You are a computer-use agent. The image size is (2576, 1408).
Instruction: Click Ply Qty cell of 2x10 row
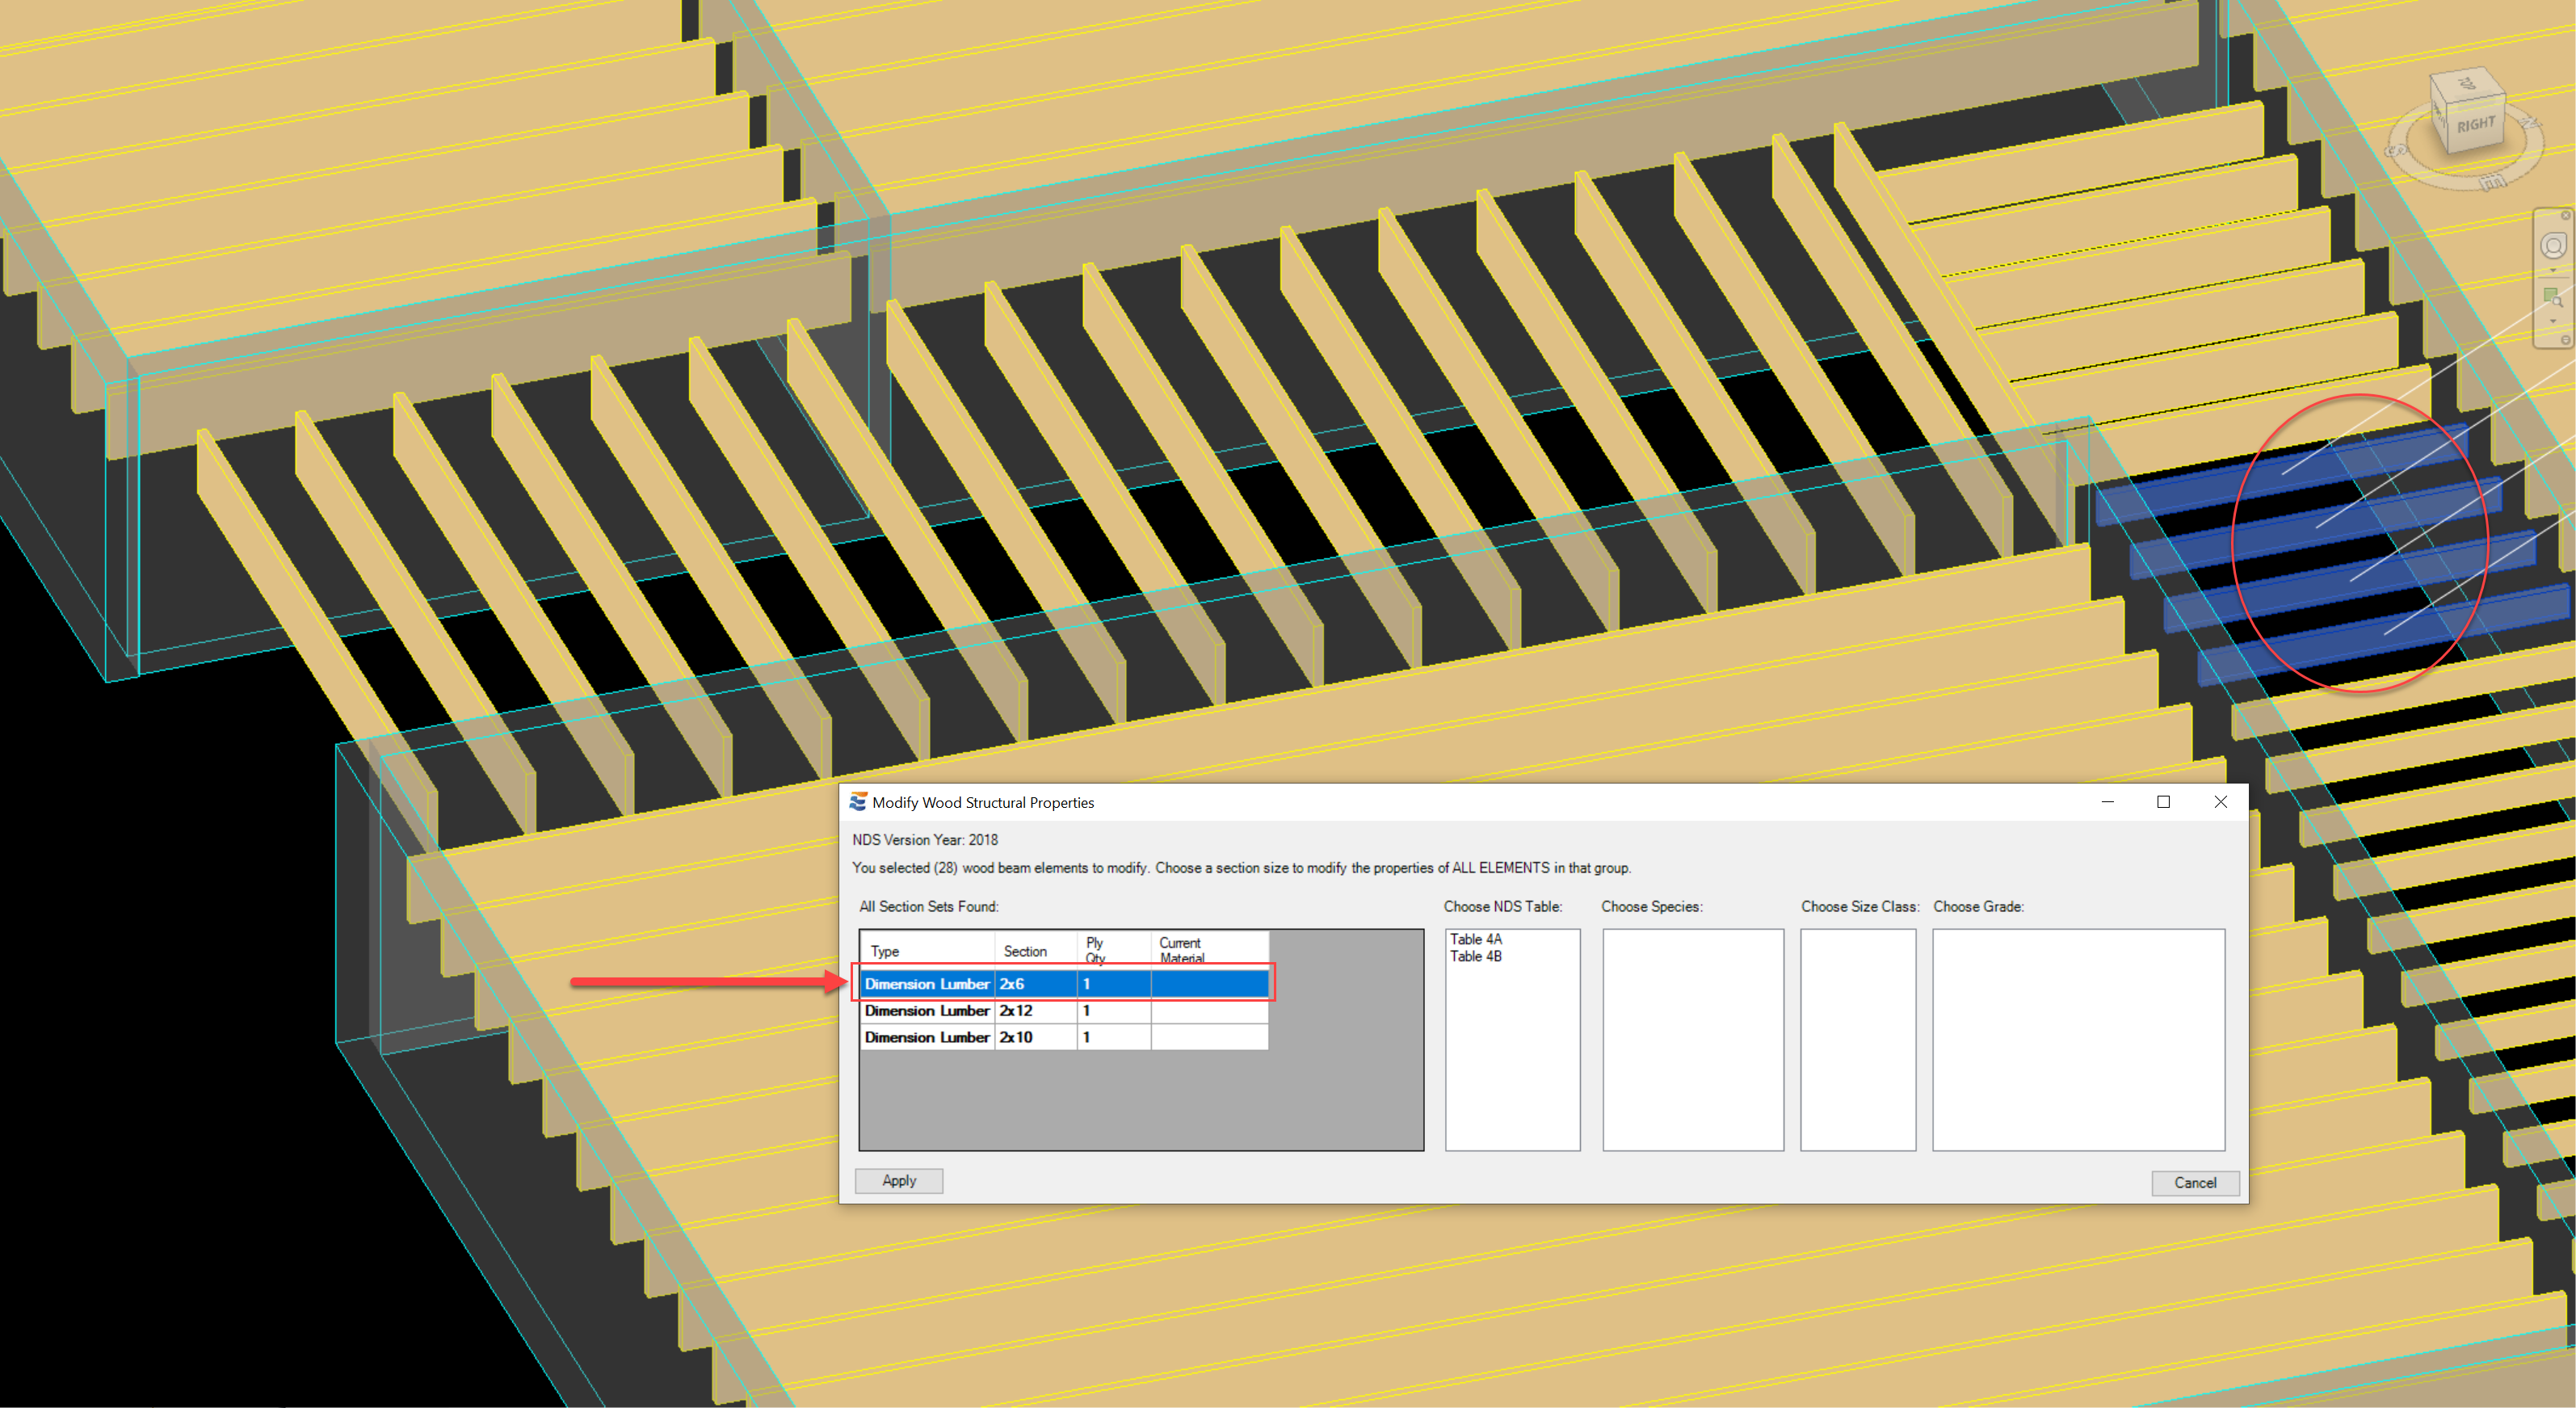click(x=1114, y=1038)
